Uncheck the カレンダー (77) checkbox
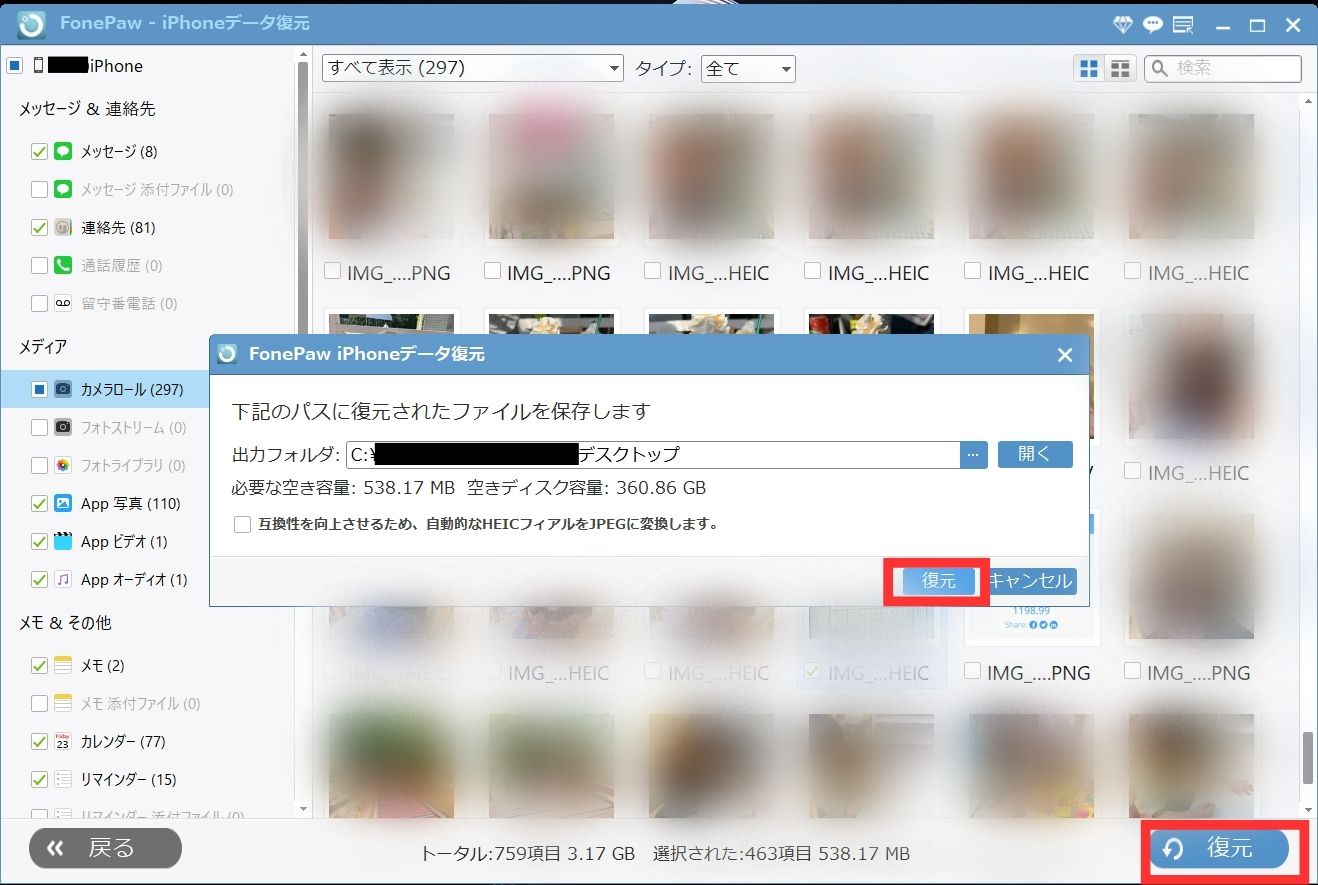Screen dimensions: 1318x885 [x=40, y=742]
